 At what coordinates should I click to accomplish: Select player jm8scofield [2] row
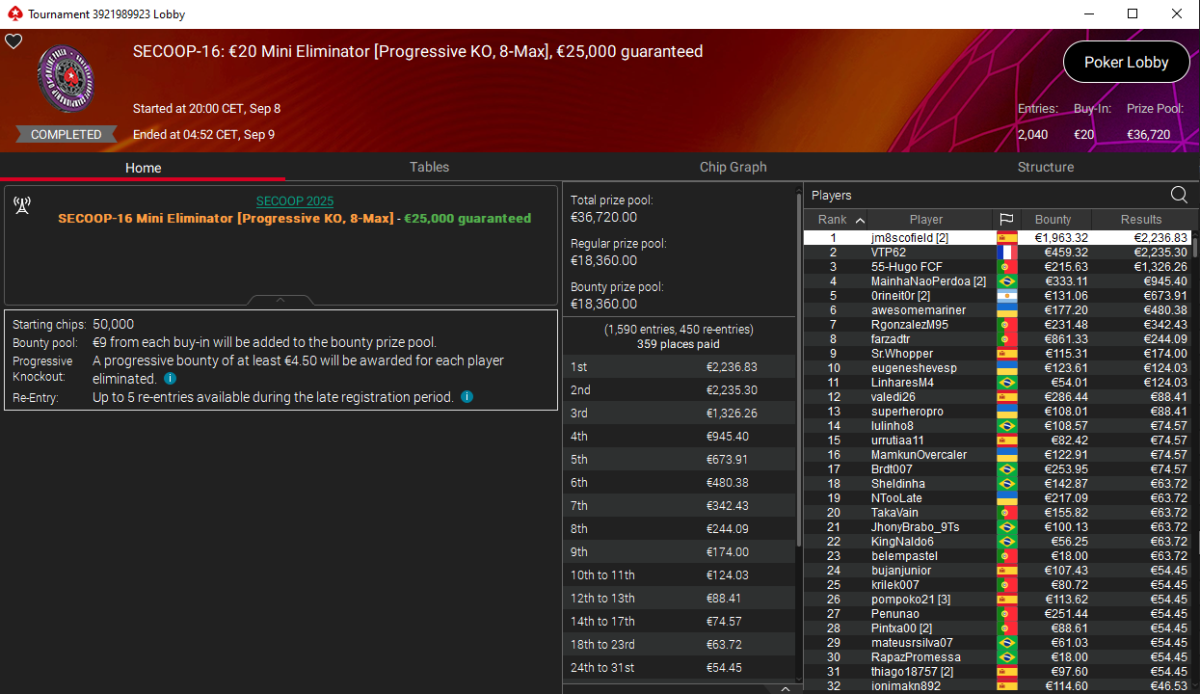(998, 238)
